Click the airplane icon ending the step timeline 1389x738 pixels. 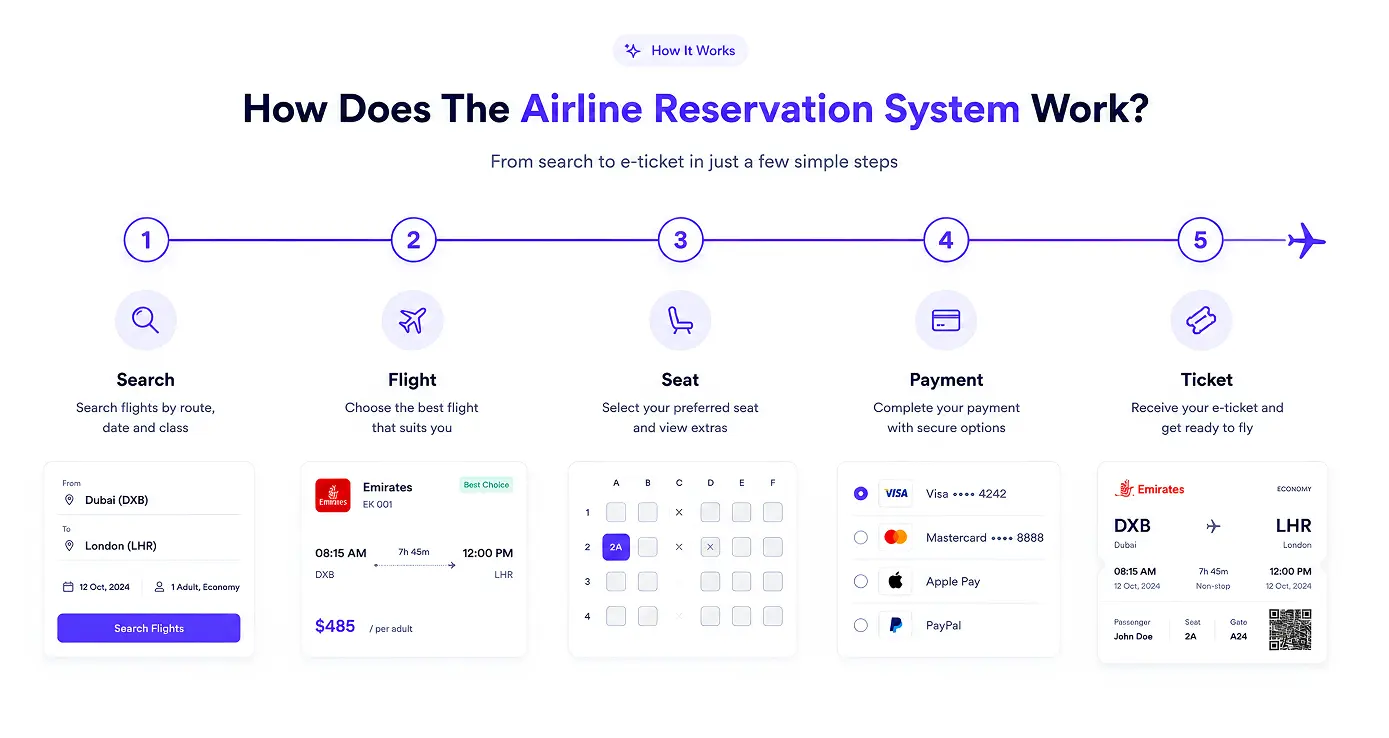tap(1306, 240)
